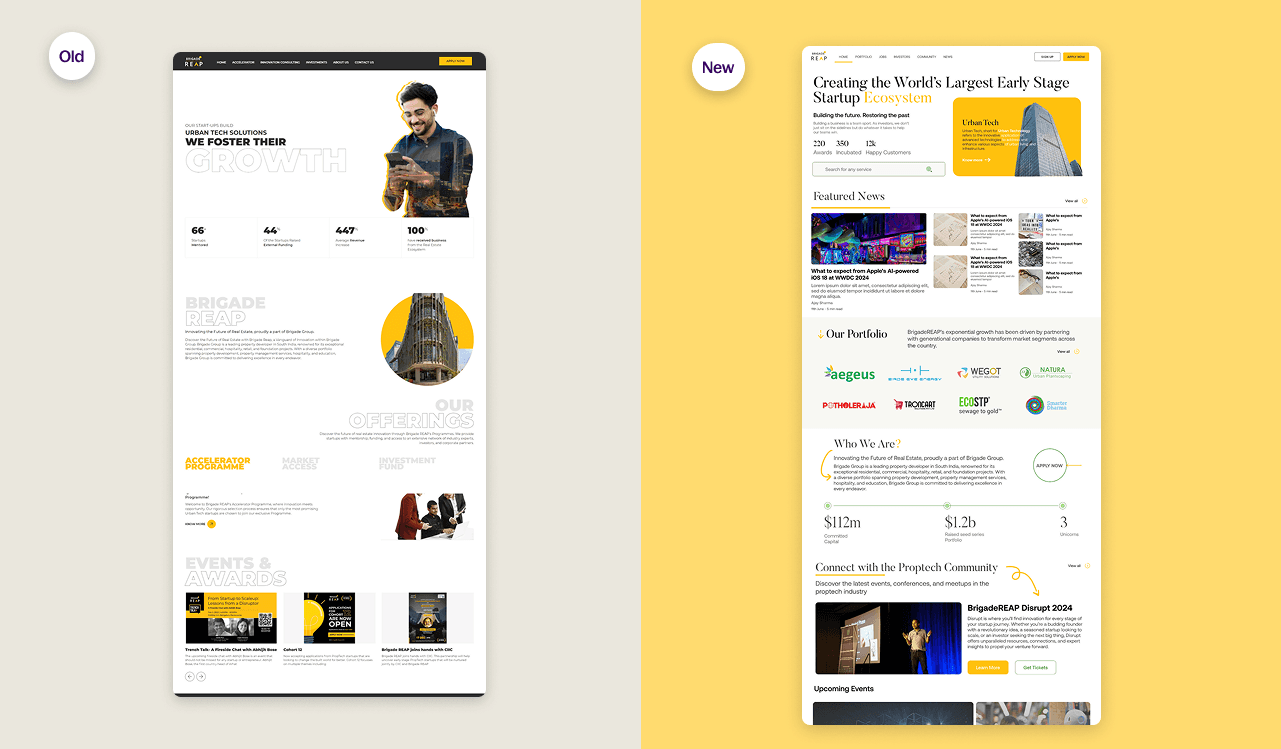Click Know more link in Urban Tech card

(976, 160)
